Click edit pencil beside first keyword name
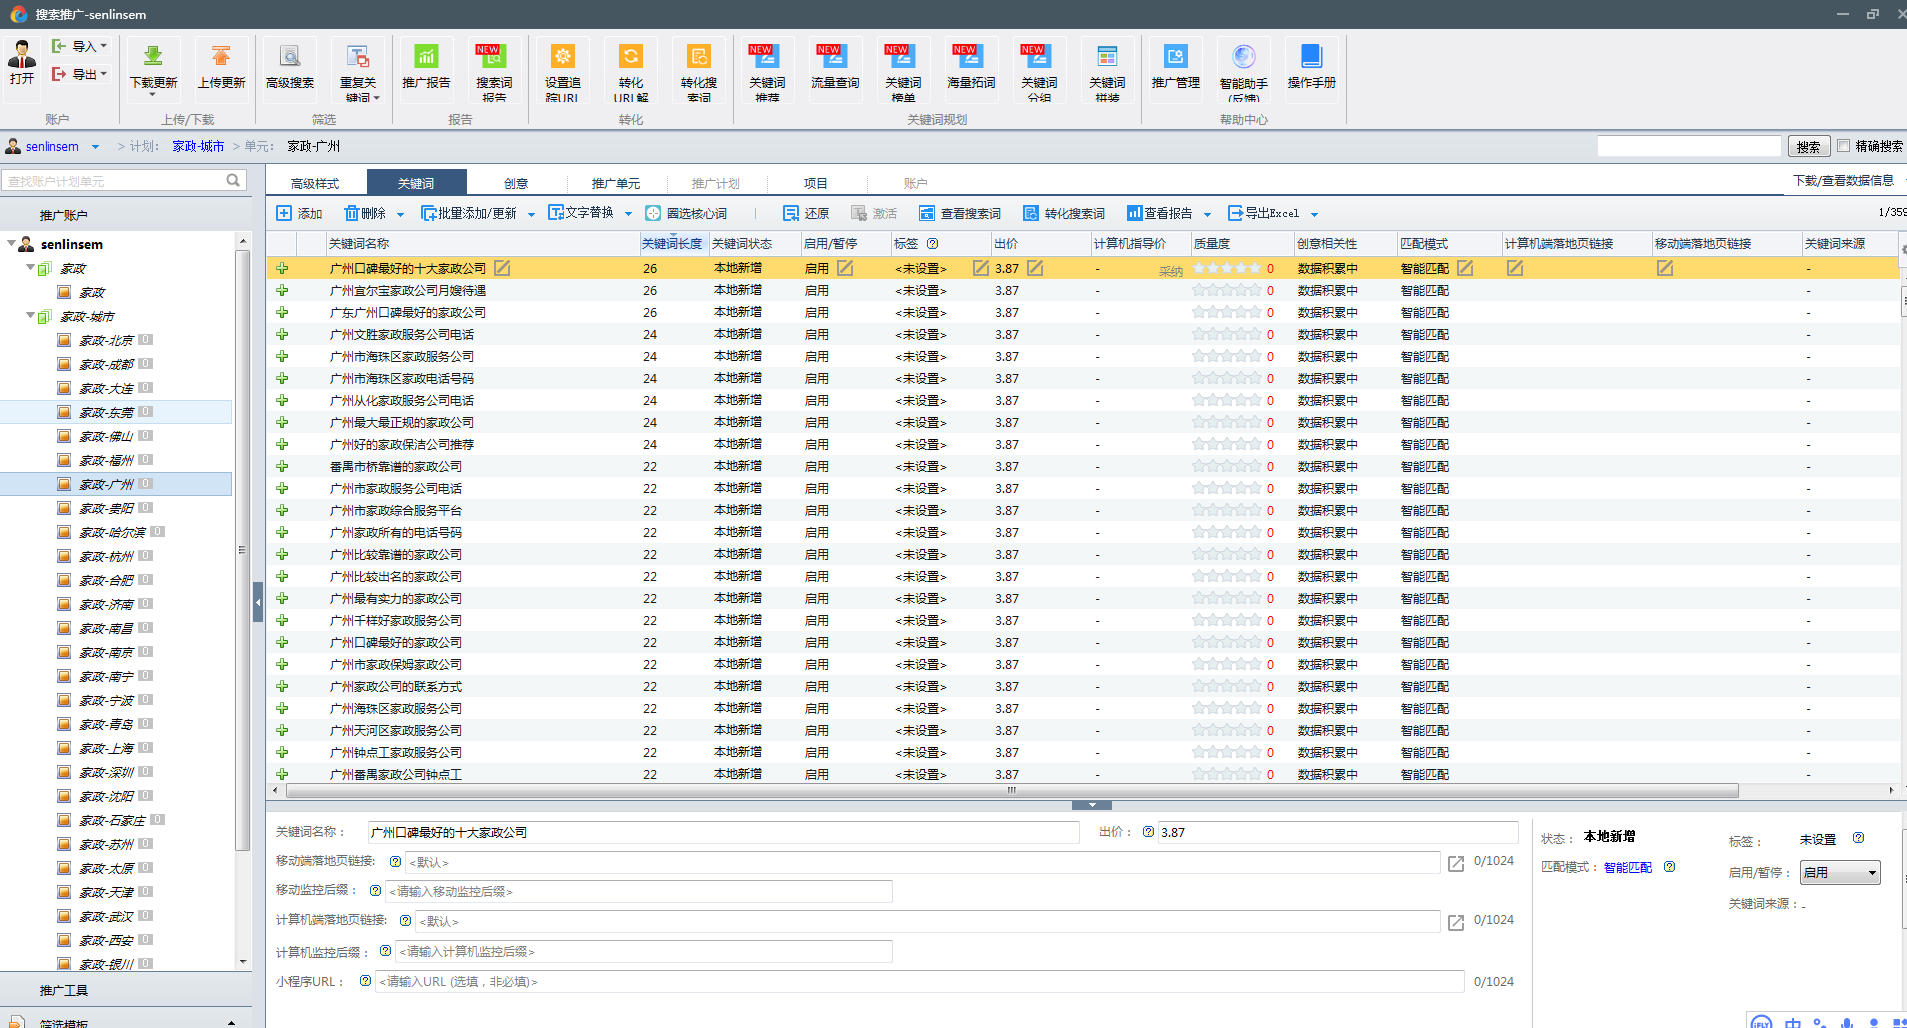 pyautogui.click(x=502, y=268)
